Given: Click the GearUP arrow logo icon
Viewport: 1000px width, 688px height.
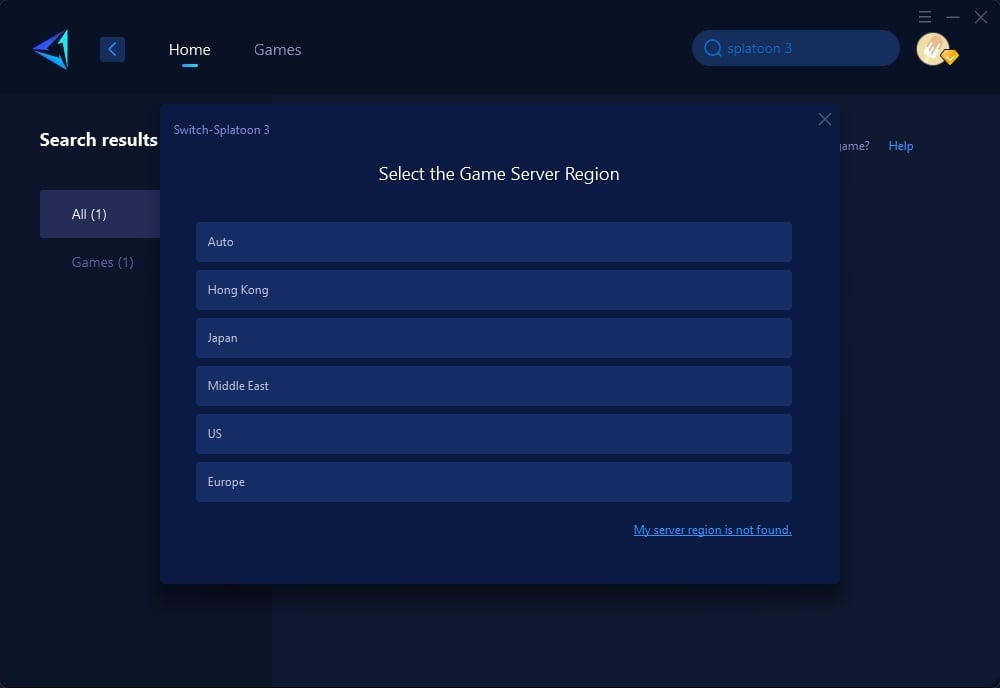Looking at the screenshot, I should [x=51, y=49].
